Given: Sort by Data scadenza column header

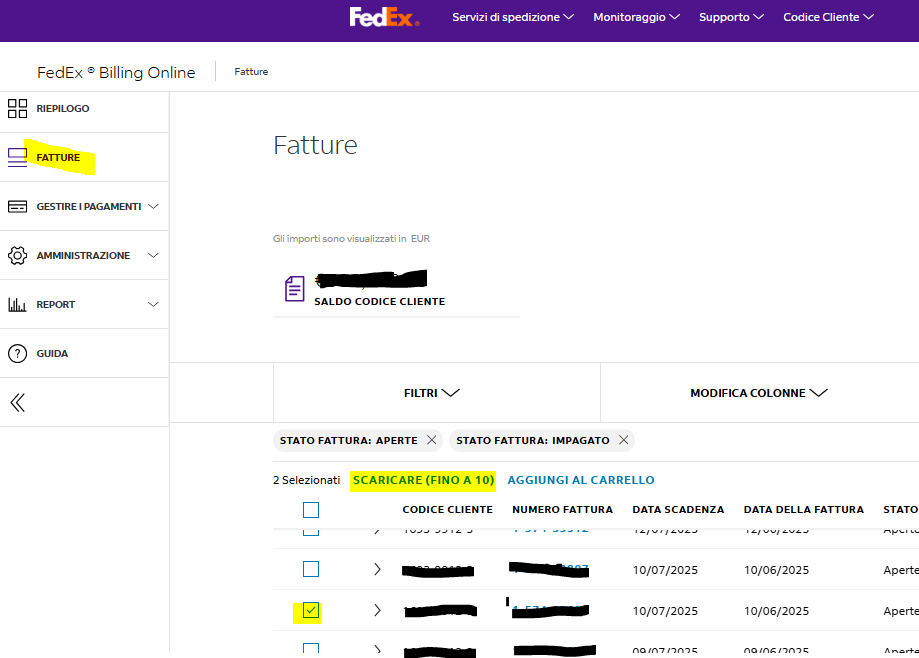Looking at the screenshot, I should coord(678,509).
